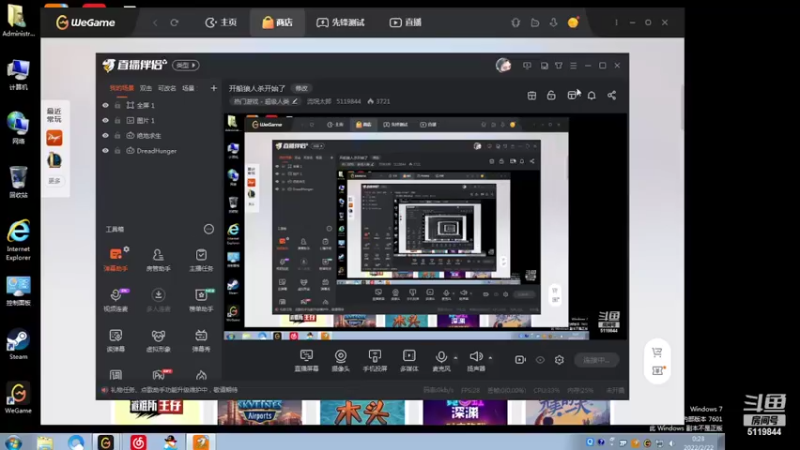Click the WeGame back arrow
This screenshot has height=450, width=800.
(155, 22)
